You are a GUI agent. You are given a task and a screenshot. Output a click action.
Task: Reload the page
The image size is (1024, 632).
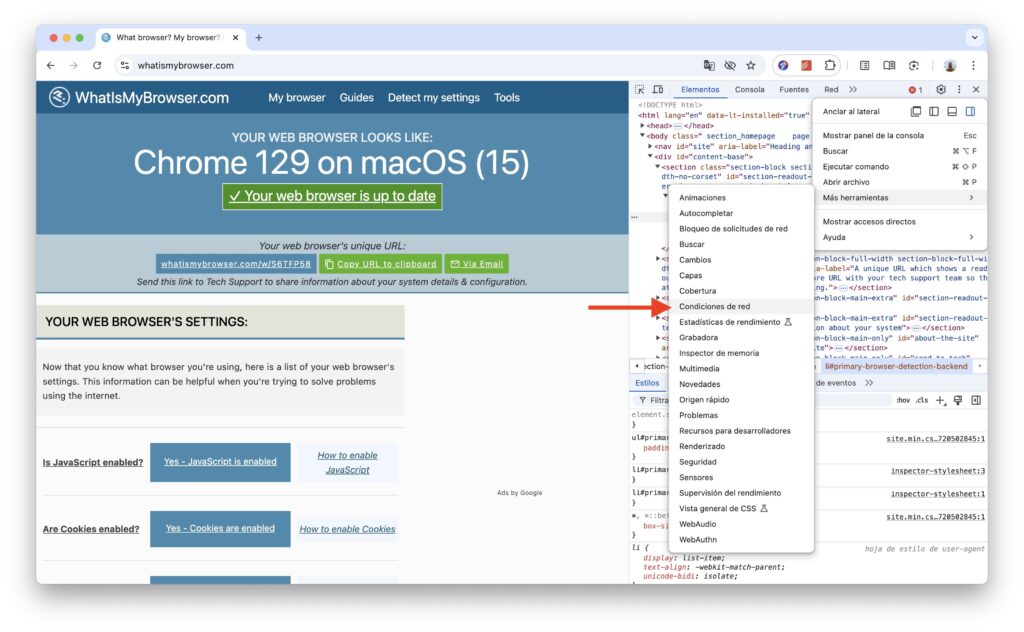97,65
